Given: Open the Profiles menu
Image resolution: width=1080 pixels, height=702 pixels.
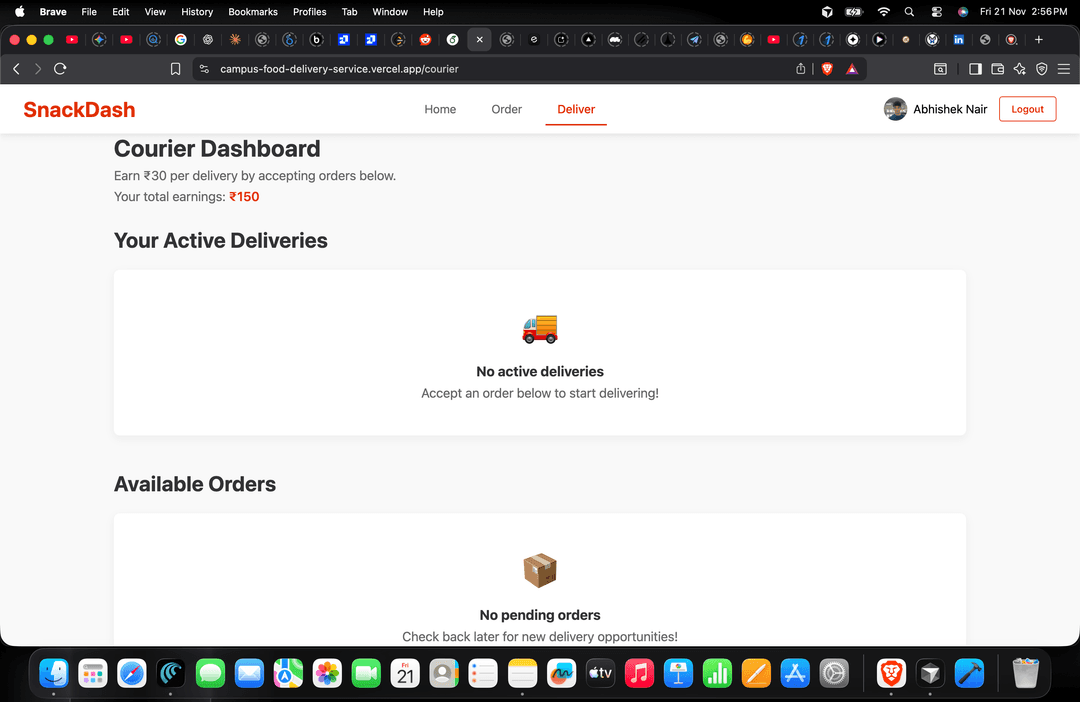Looking at the screenshot, I should [309, 12].
